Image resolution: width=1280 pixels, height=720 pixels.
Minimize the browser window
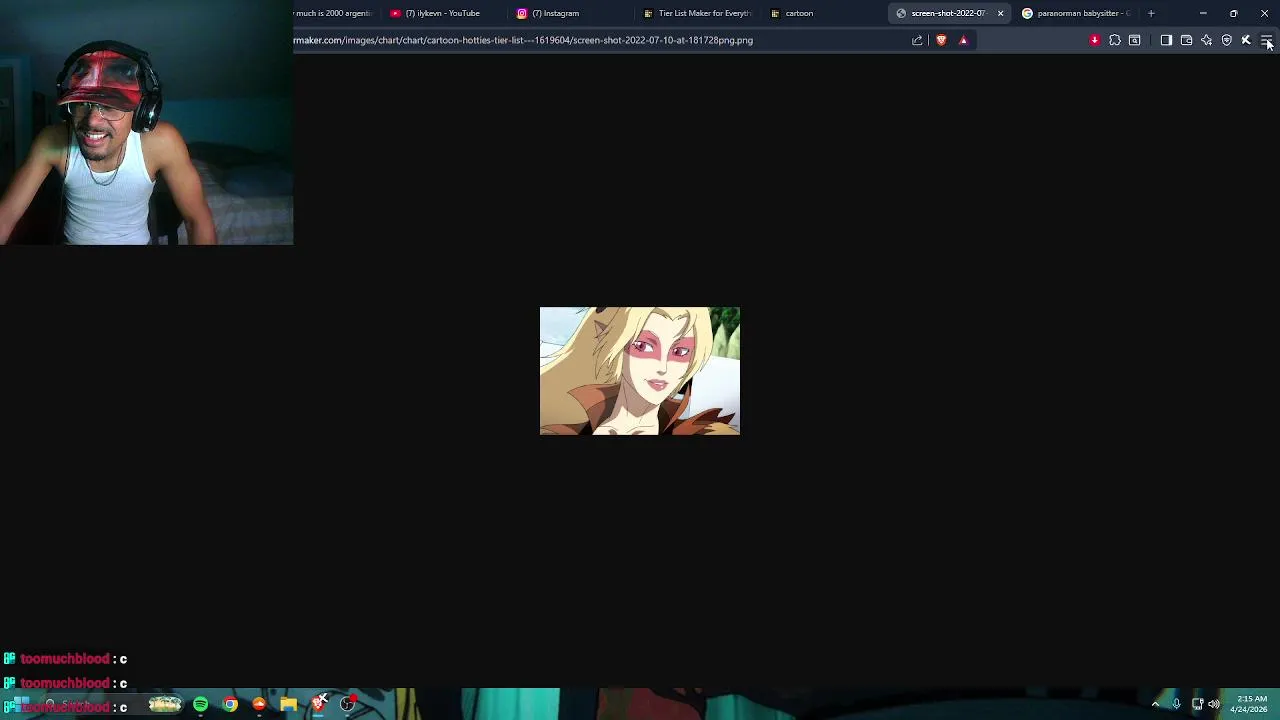1203,13
